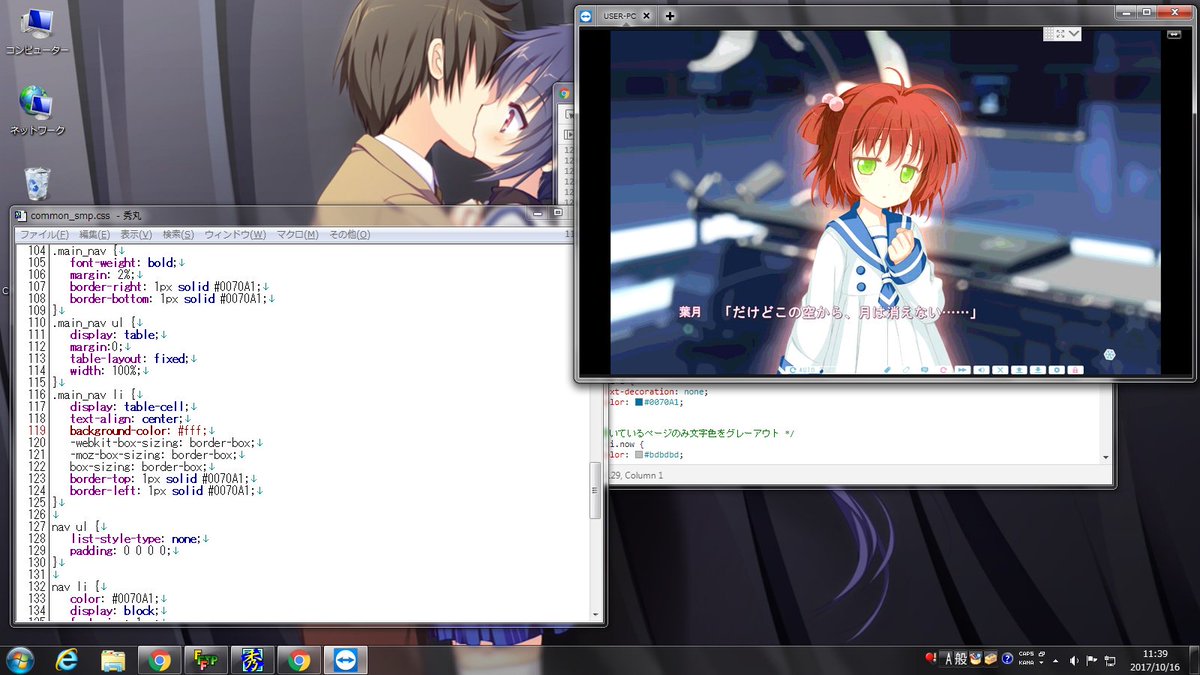Click the IME 般 conversion mode button
1200x675 pixels.
[961, 660]
